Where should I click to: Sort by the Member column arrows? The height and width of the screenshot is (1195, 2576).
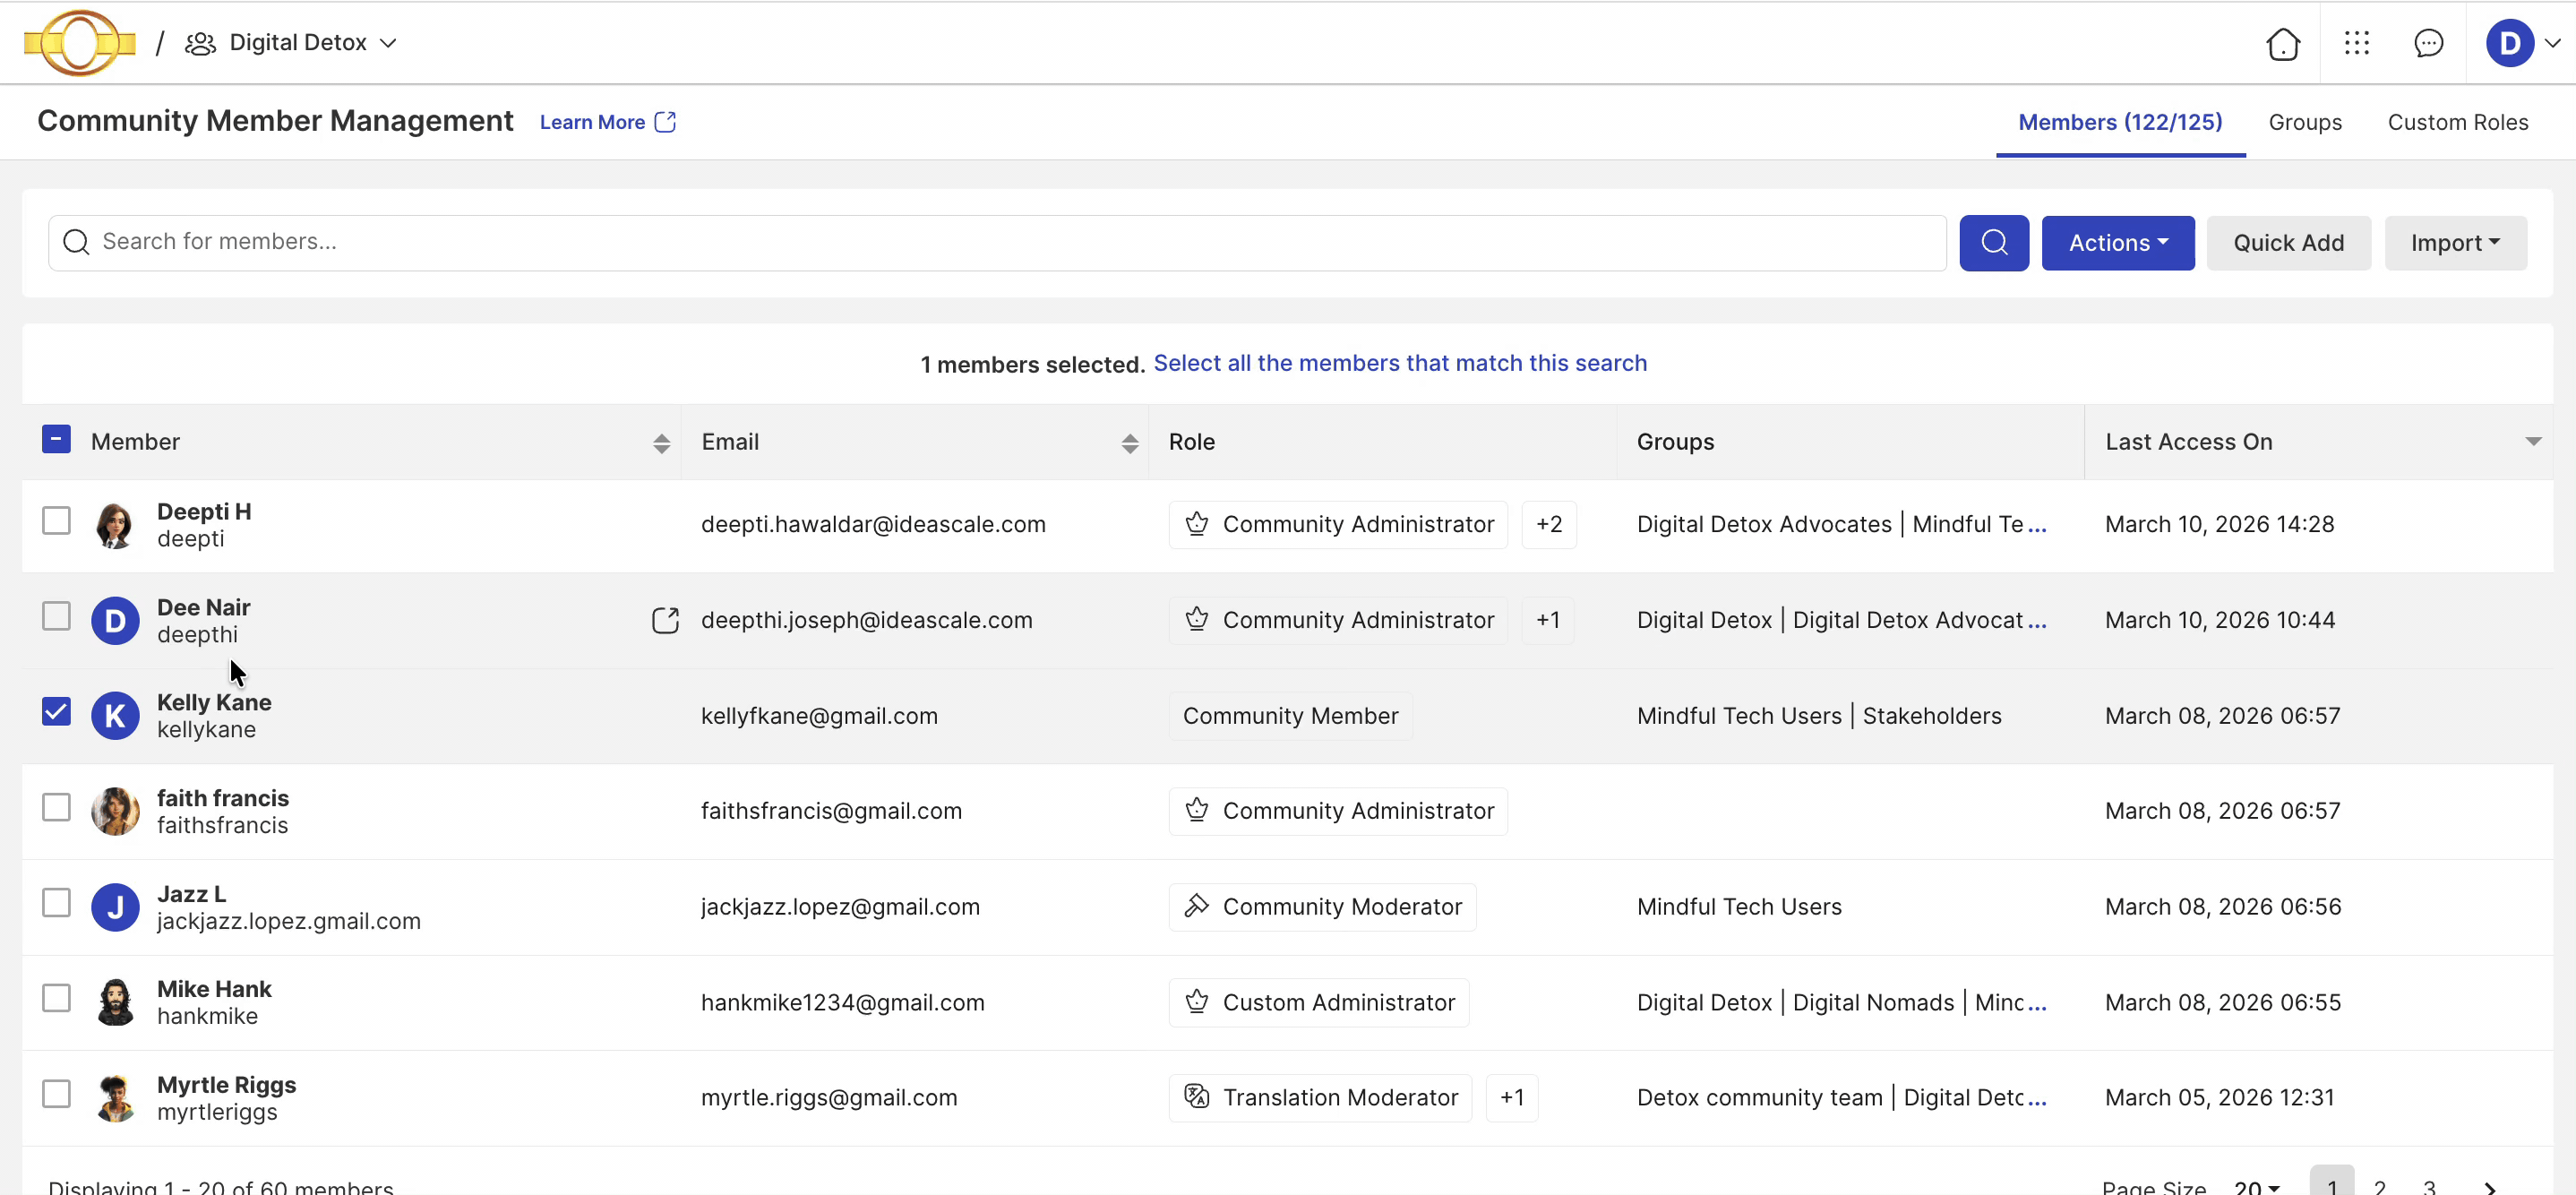(661, 443)
